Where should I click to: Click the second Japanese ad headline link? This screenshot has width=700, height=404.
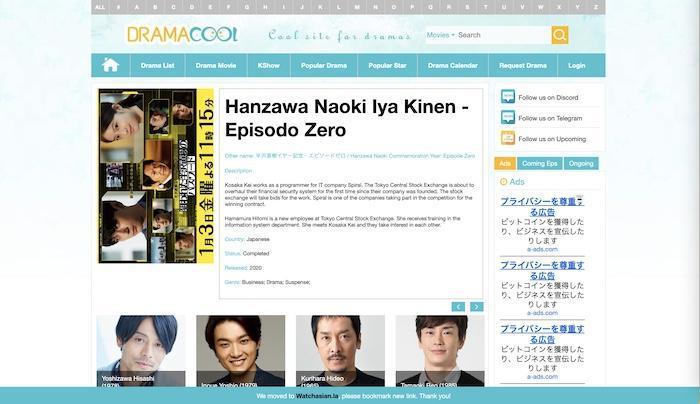[542, 271]
